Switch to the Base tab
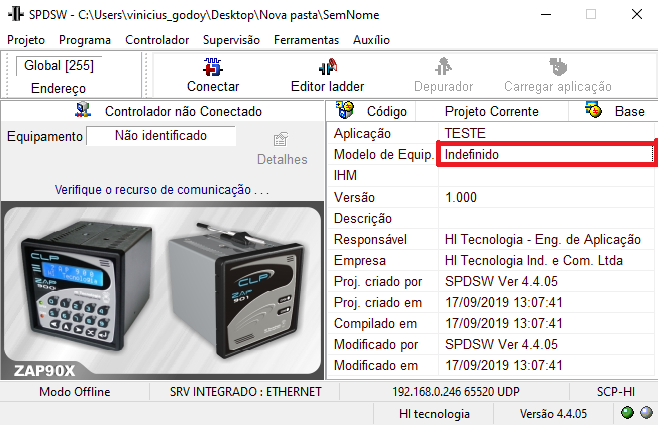658x425 pixels. click(x=613, y=111)
